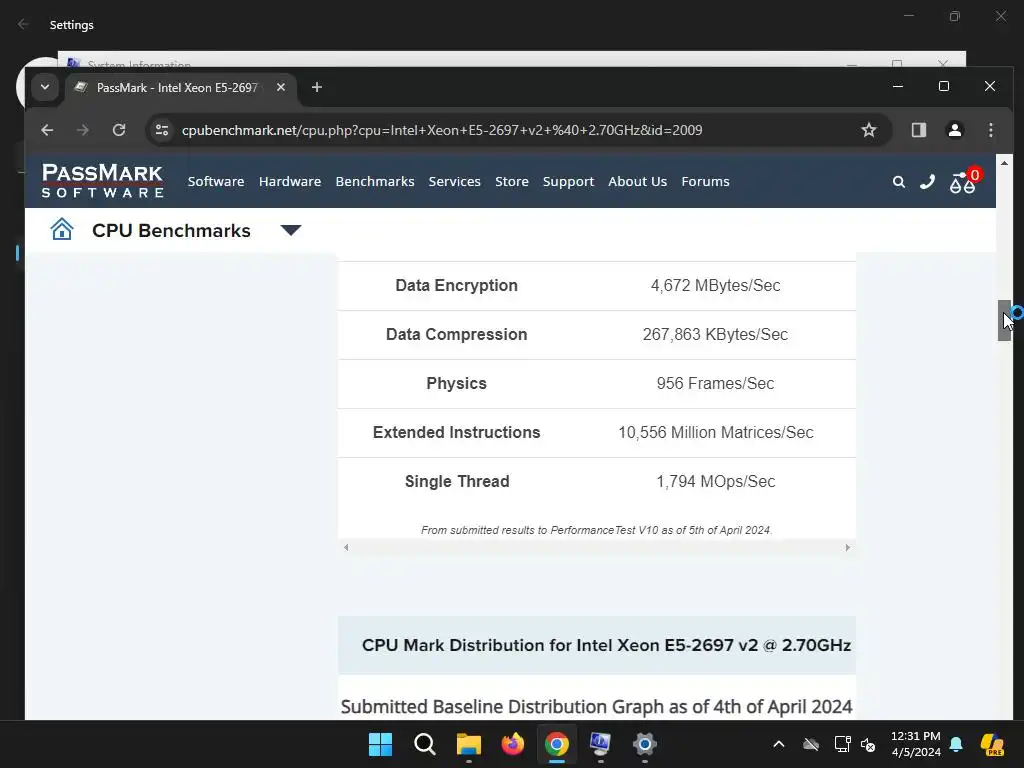Click the Single Thread label
This screenshot has height=768, width=1024.
pos(457,481)
